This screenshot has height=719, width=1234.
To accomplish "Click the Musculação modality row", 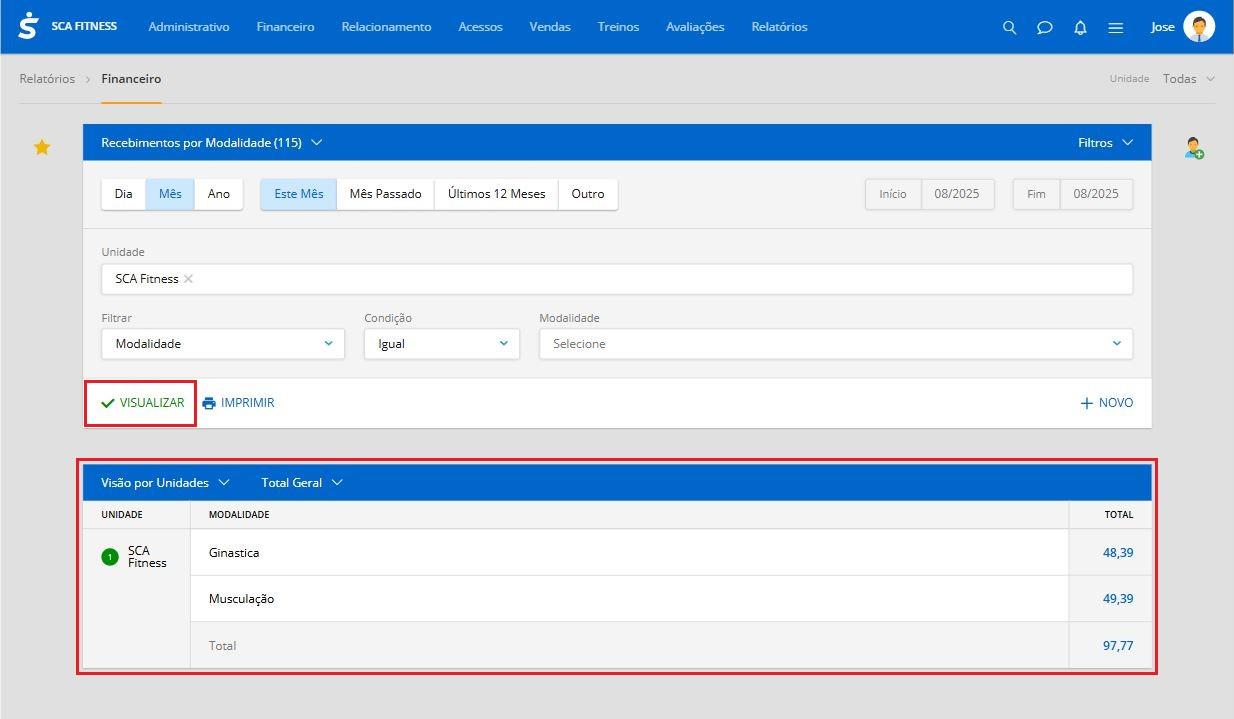I will click(x=629, y=599).
